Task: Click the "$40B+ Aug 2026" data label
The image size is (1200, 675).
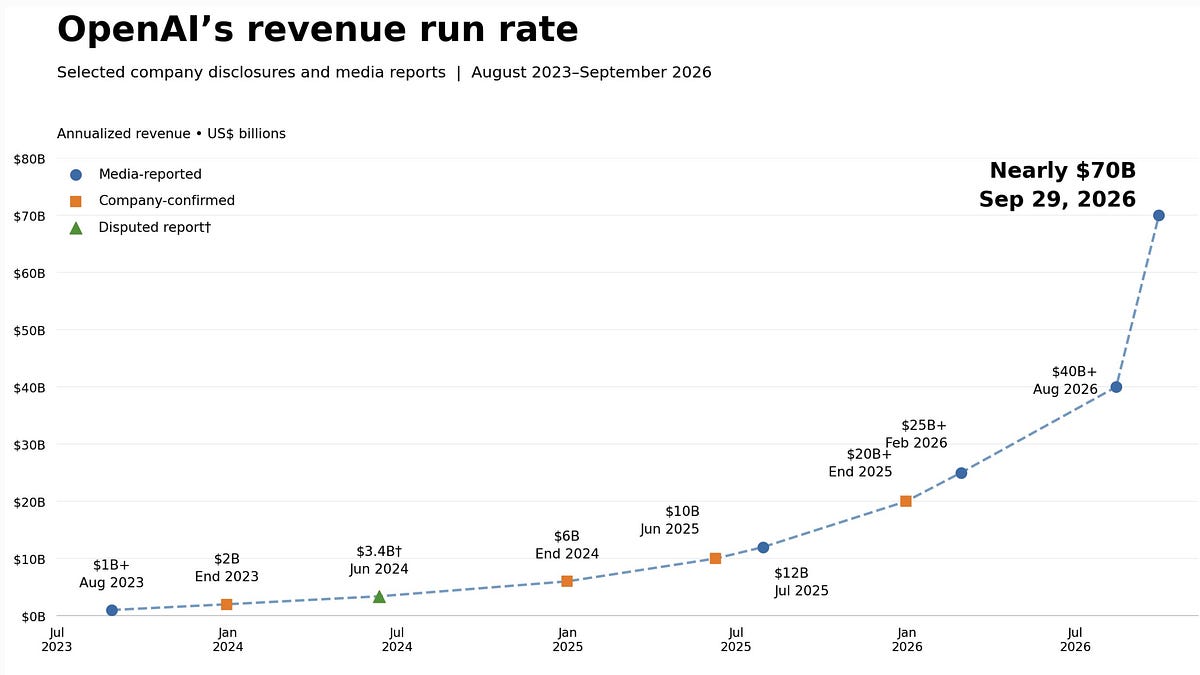Action: [1065, 380]
